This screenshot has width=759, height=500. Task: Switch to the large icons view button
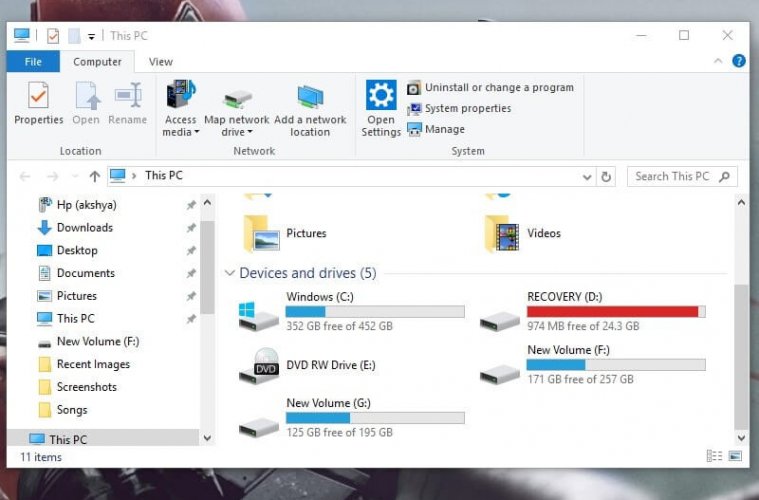735,456
